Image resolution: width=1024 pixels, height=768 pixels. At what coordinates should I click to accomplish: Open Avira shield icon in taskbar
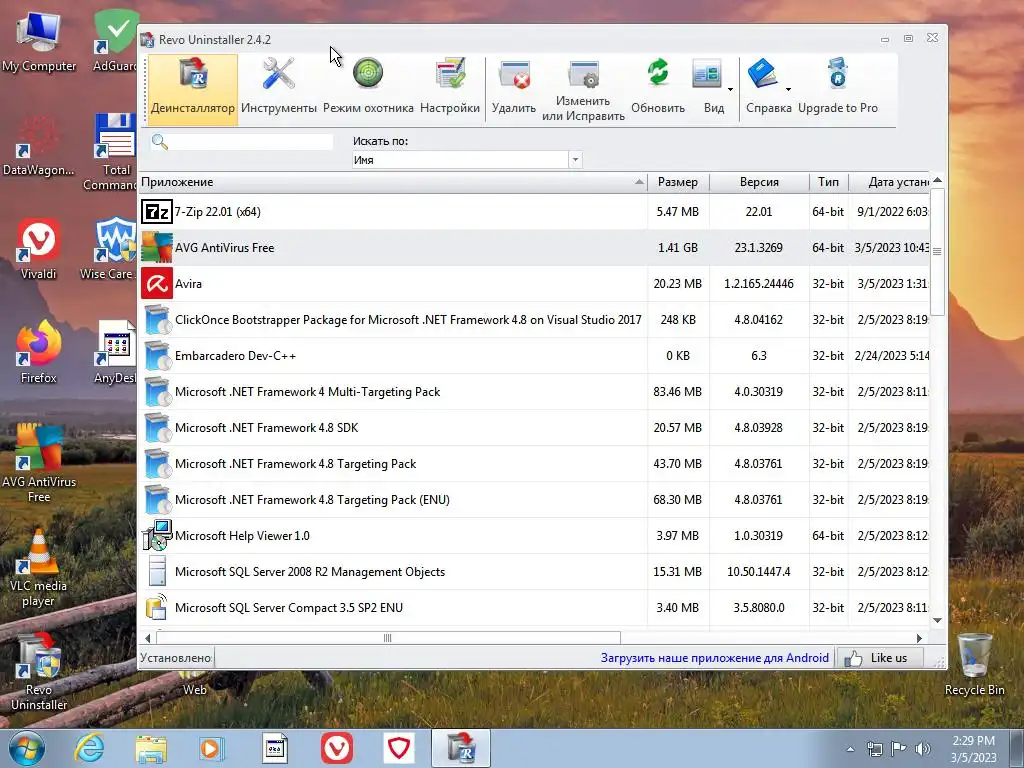398,748
